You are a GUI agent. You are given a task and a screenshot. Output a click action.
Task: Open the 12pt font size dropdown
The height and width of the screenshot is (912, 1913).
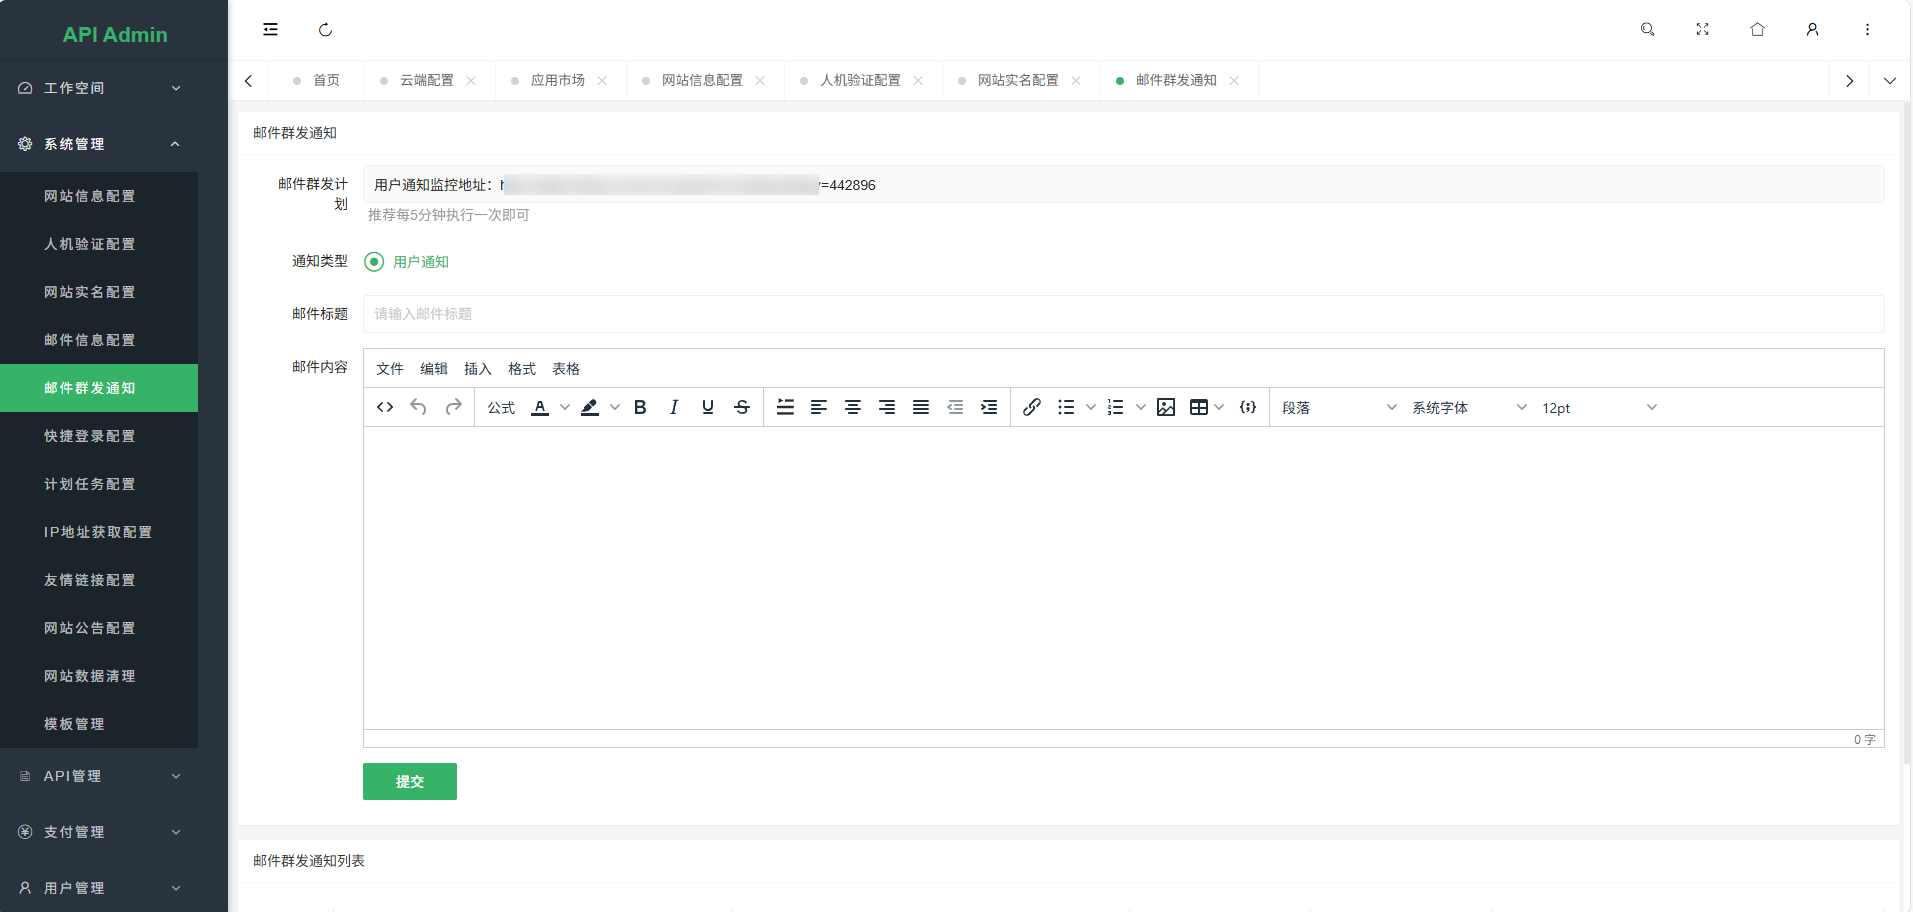pos(1598,408)
